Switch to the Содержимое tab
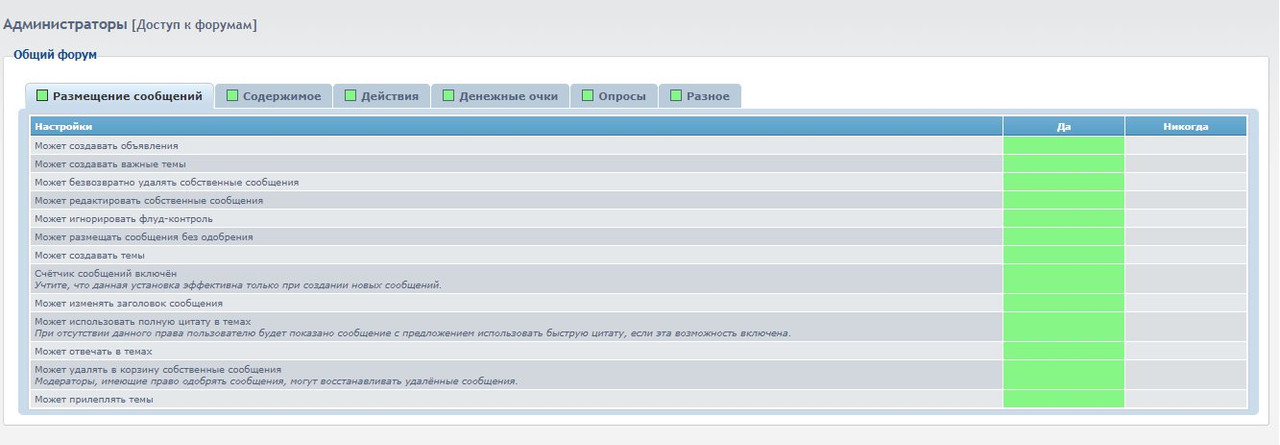This screenshot has height=445, width=1280. tap(273, 96)
